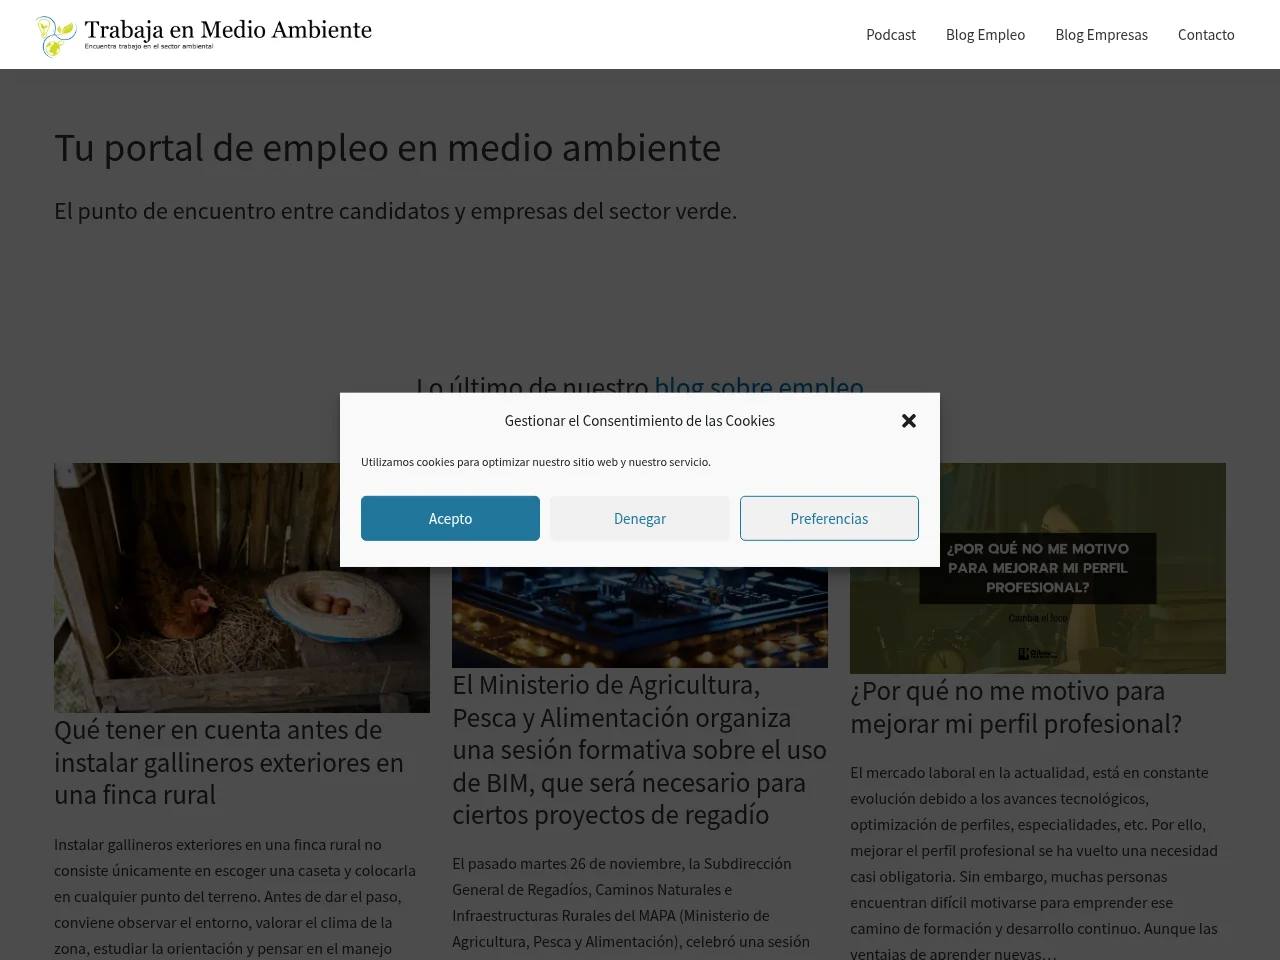This screenshot has height=960, width=1280.
Task: Follow the 'blog sobre empleo' link
Action: tap(759, 384)
